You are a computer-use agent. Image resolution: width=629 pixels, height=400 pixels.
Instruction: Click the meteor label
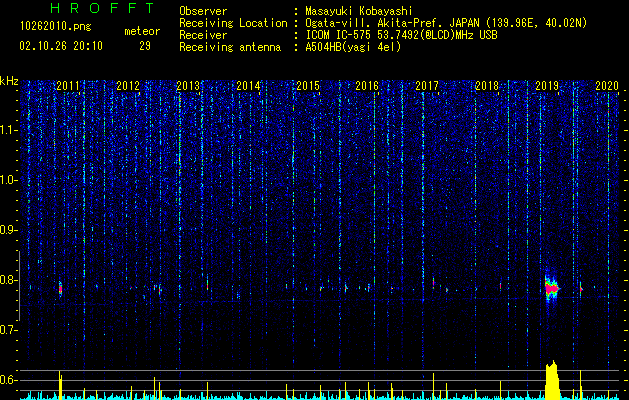point(142,31)
